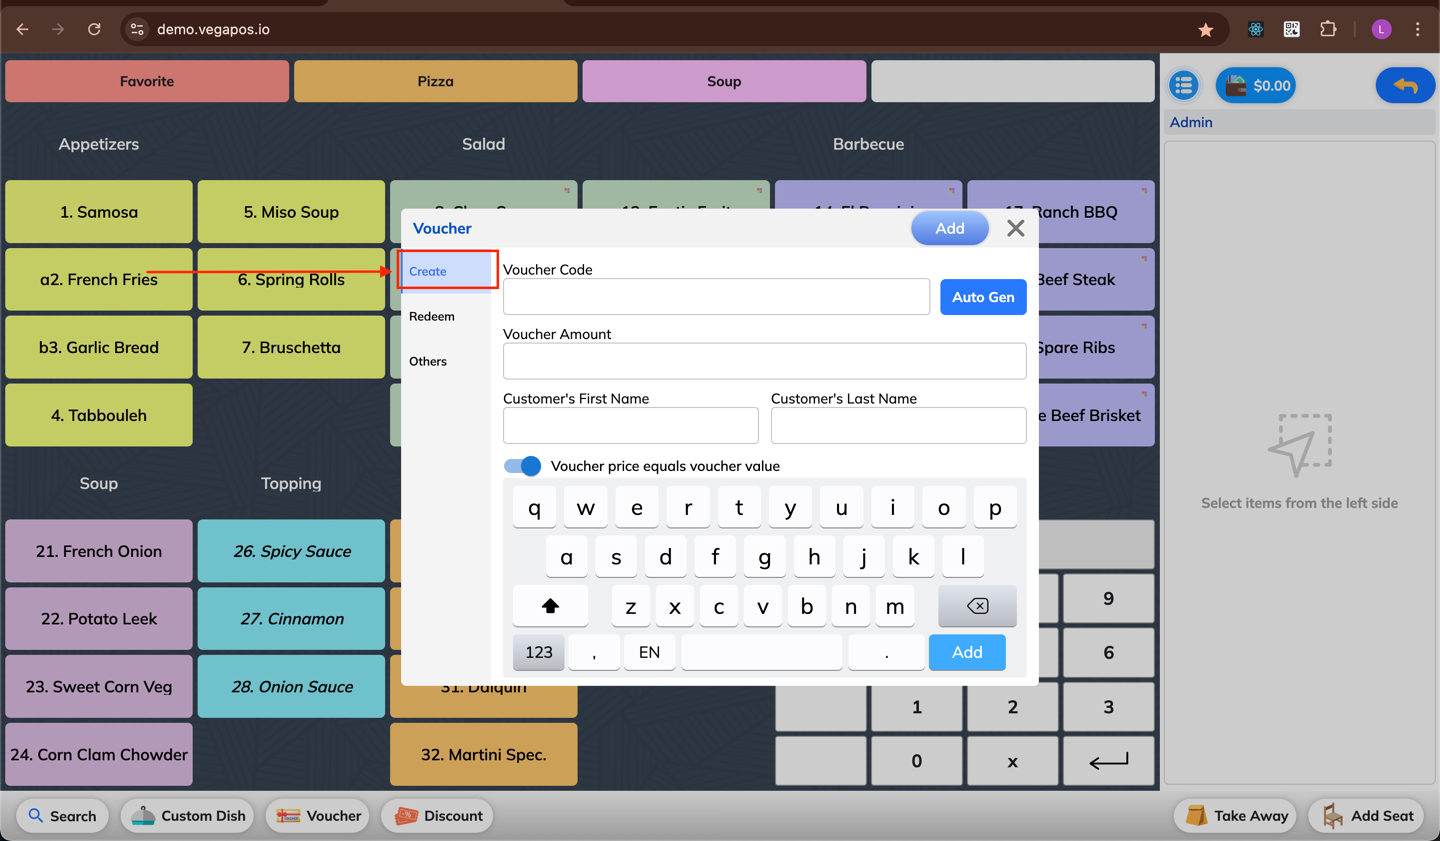1440x841 pixels.
Task: Click the q key on keyboard
Action: click(535, 508)
